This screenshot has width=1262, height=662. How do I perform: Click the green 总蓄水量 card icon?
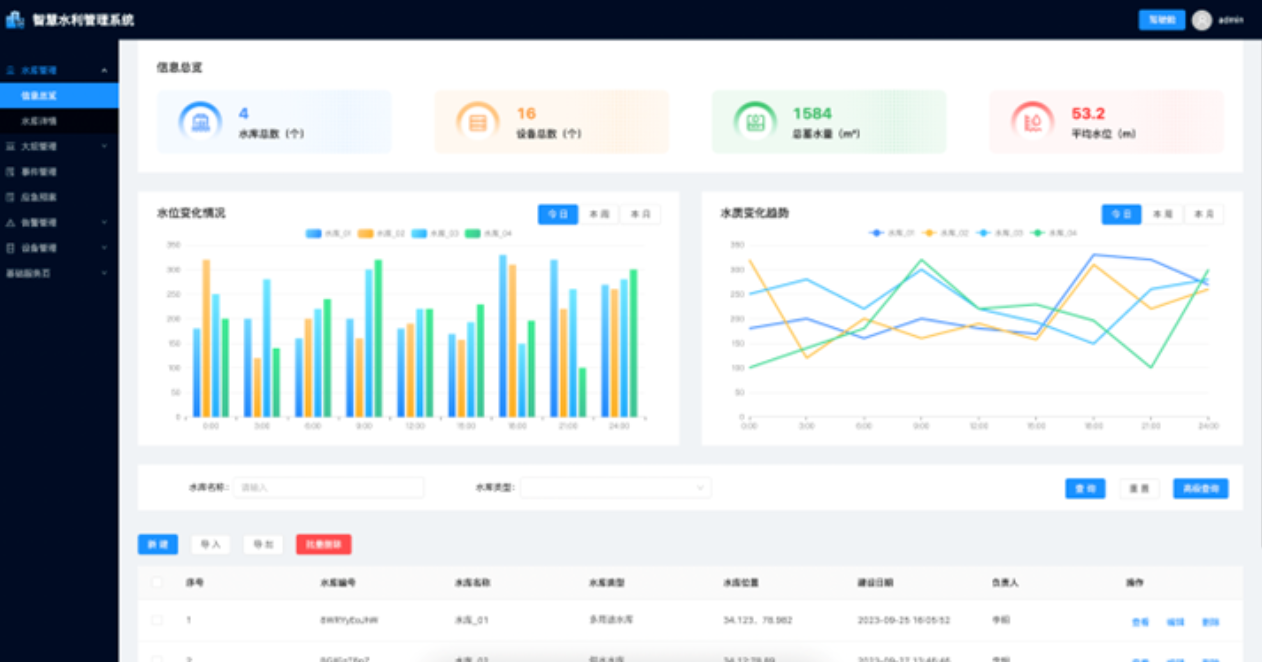(x=755, y=122)
